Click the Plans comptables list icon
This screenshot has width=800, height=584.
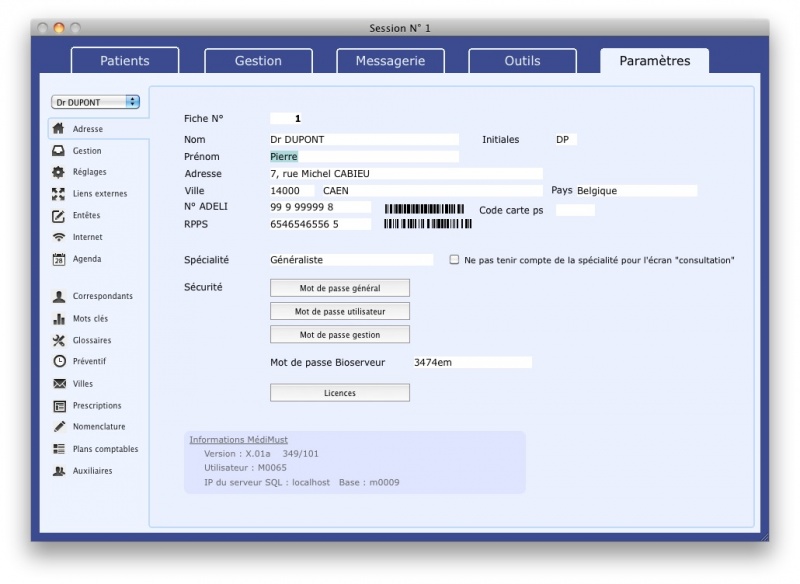59,449
